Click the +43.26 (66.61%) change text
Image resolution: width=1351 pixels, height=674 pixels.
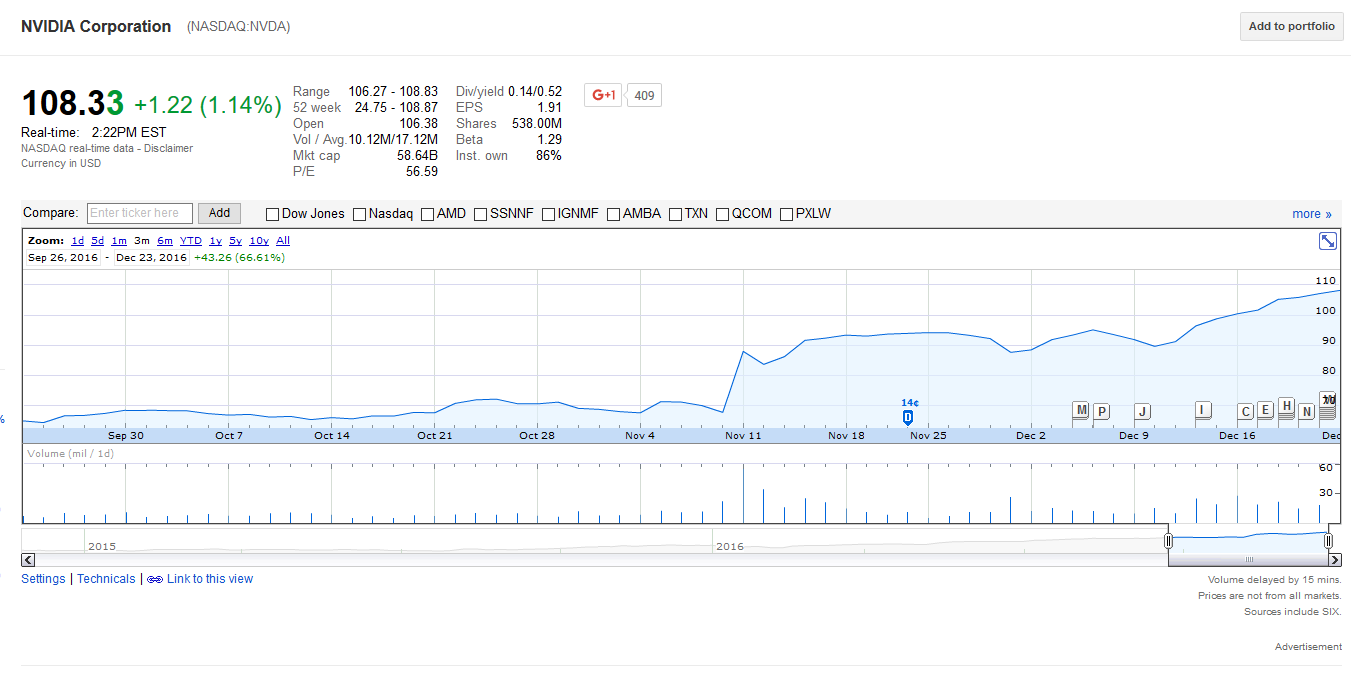point(239,257)
